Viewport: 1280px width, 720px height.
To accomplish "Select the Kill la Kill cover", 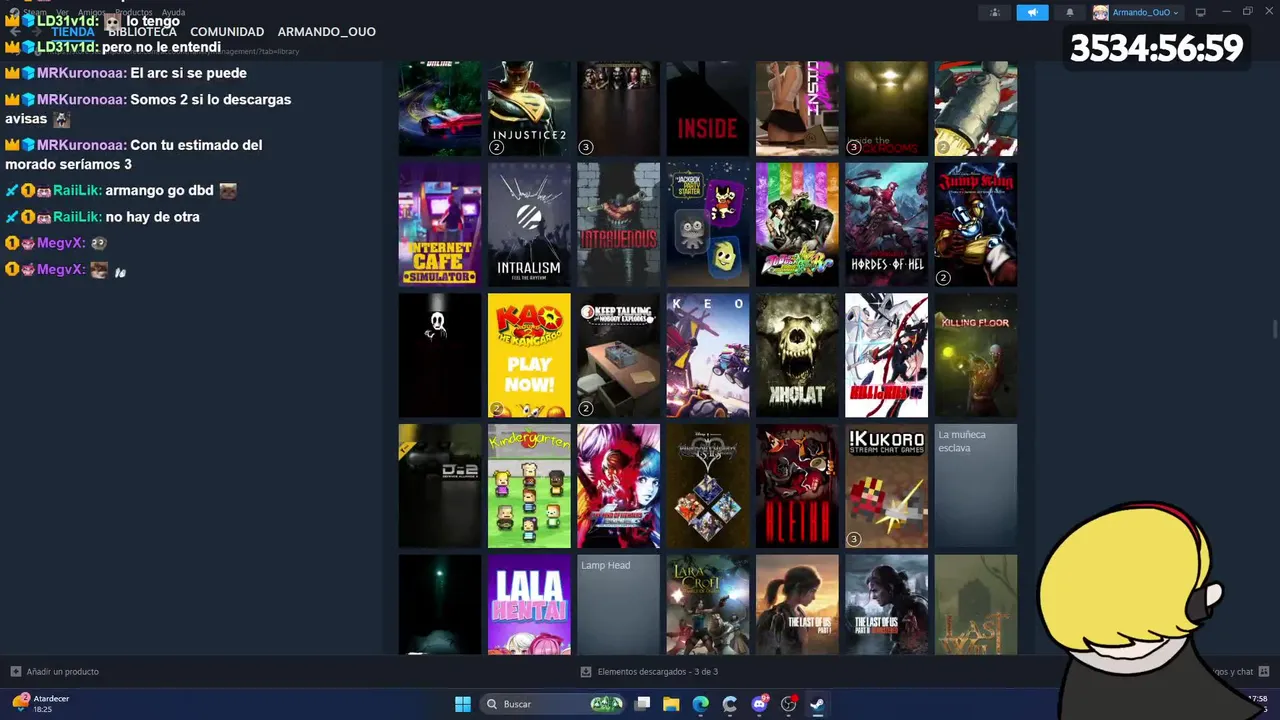I will coord(886,355).
